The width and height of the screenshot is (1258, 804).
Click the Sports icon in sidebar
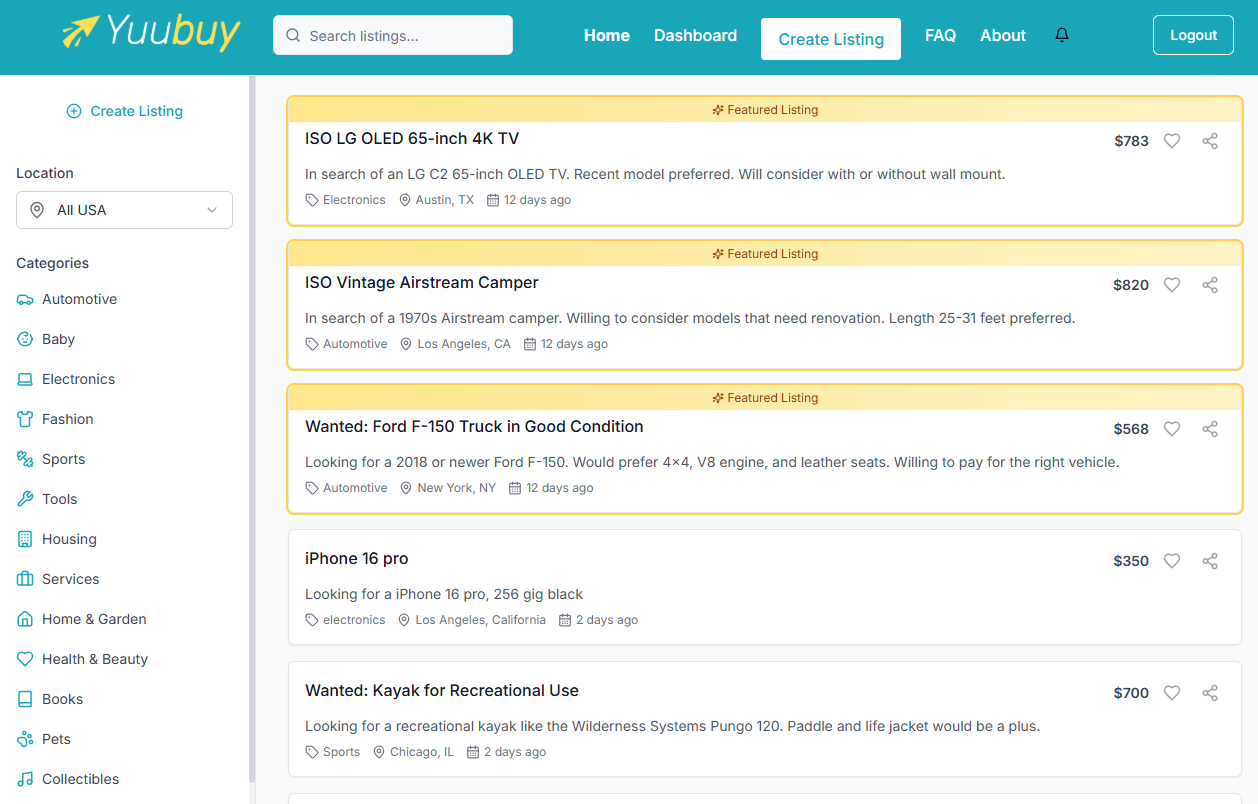[25, 459]
